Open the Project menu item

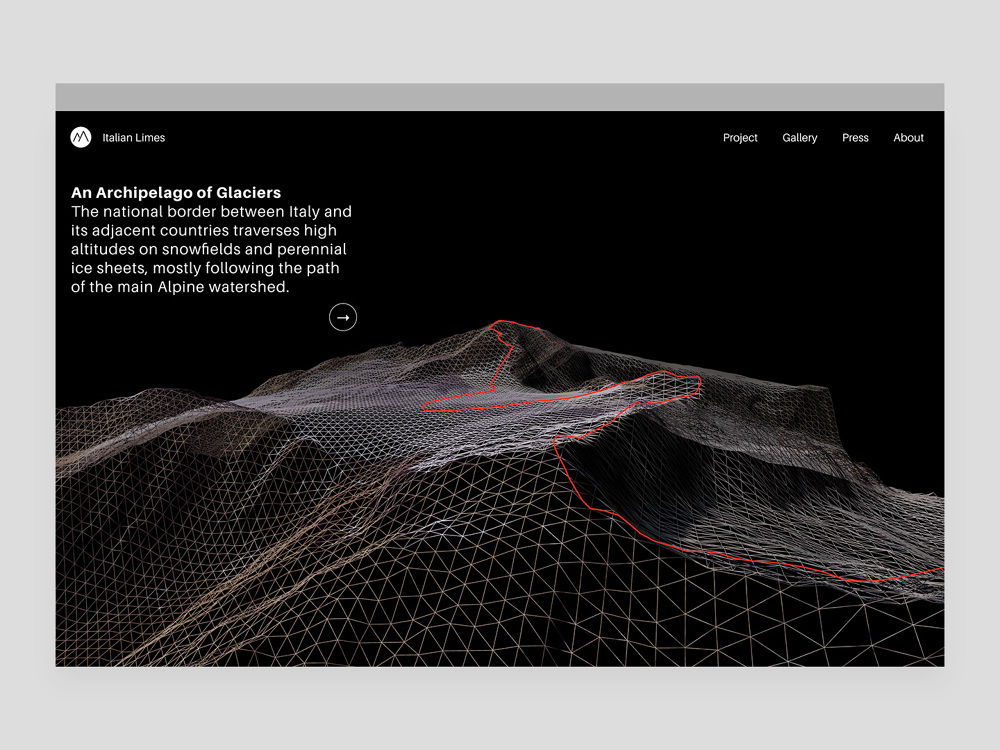point(740,138)
